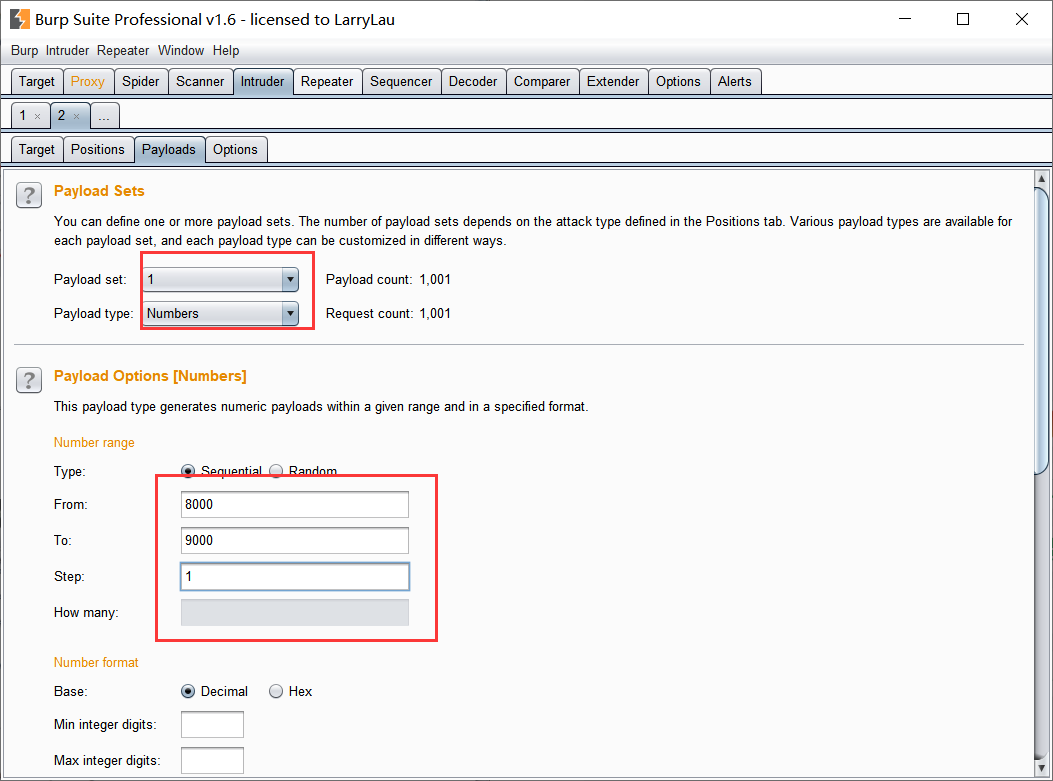Select the Payloads sub-tab
Screen dimensions: 1053x781
[169, 150]
